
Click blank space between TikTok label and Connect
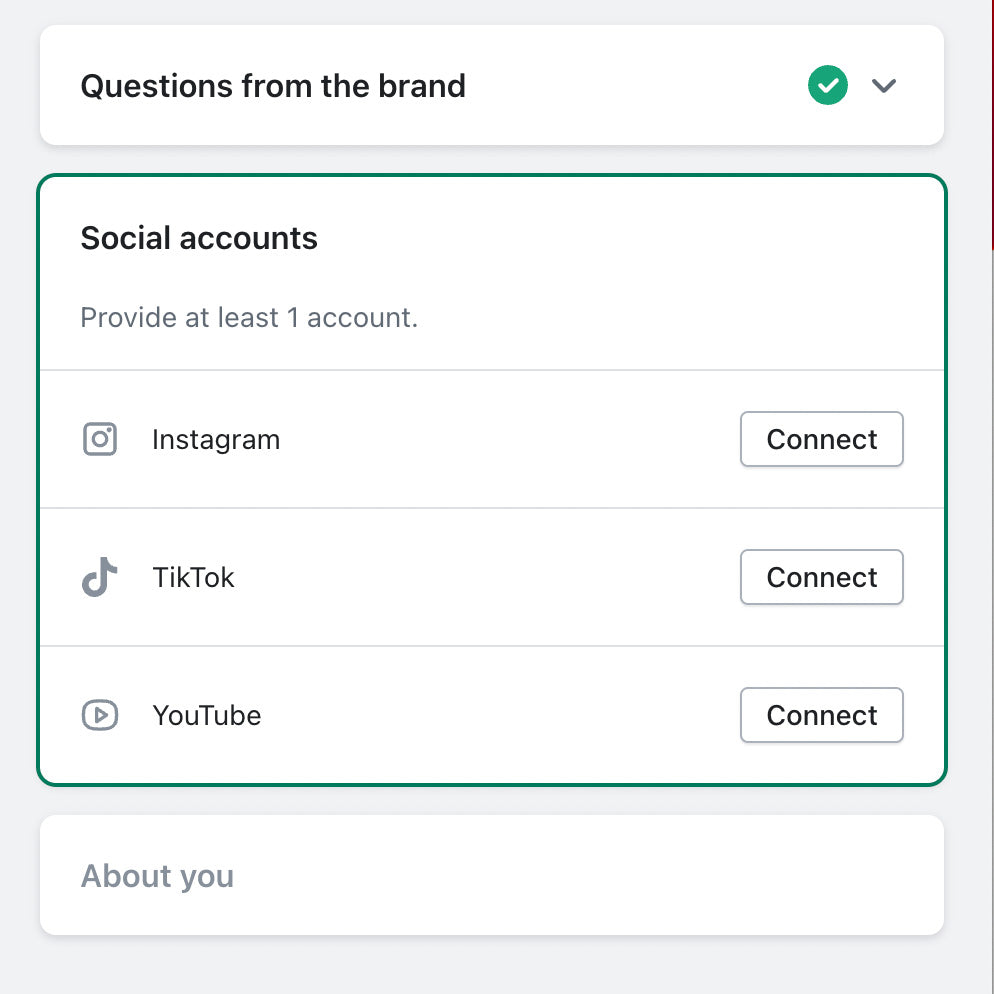pyautogui.click(x=490, y=577)
